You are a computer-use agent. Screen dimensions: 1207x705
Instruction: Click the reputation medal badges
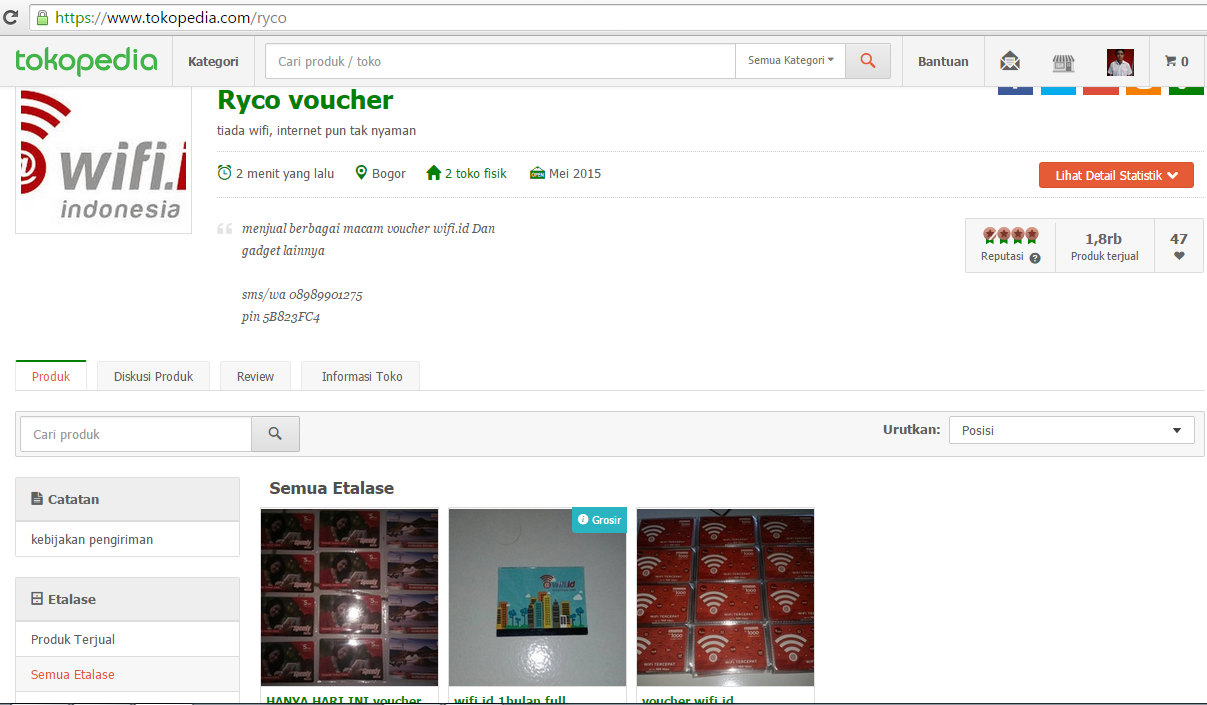[1010, 236]
